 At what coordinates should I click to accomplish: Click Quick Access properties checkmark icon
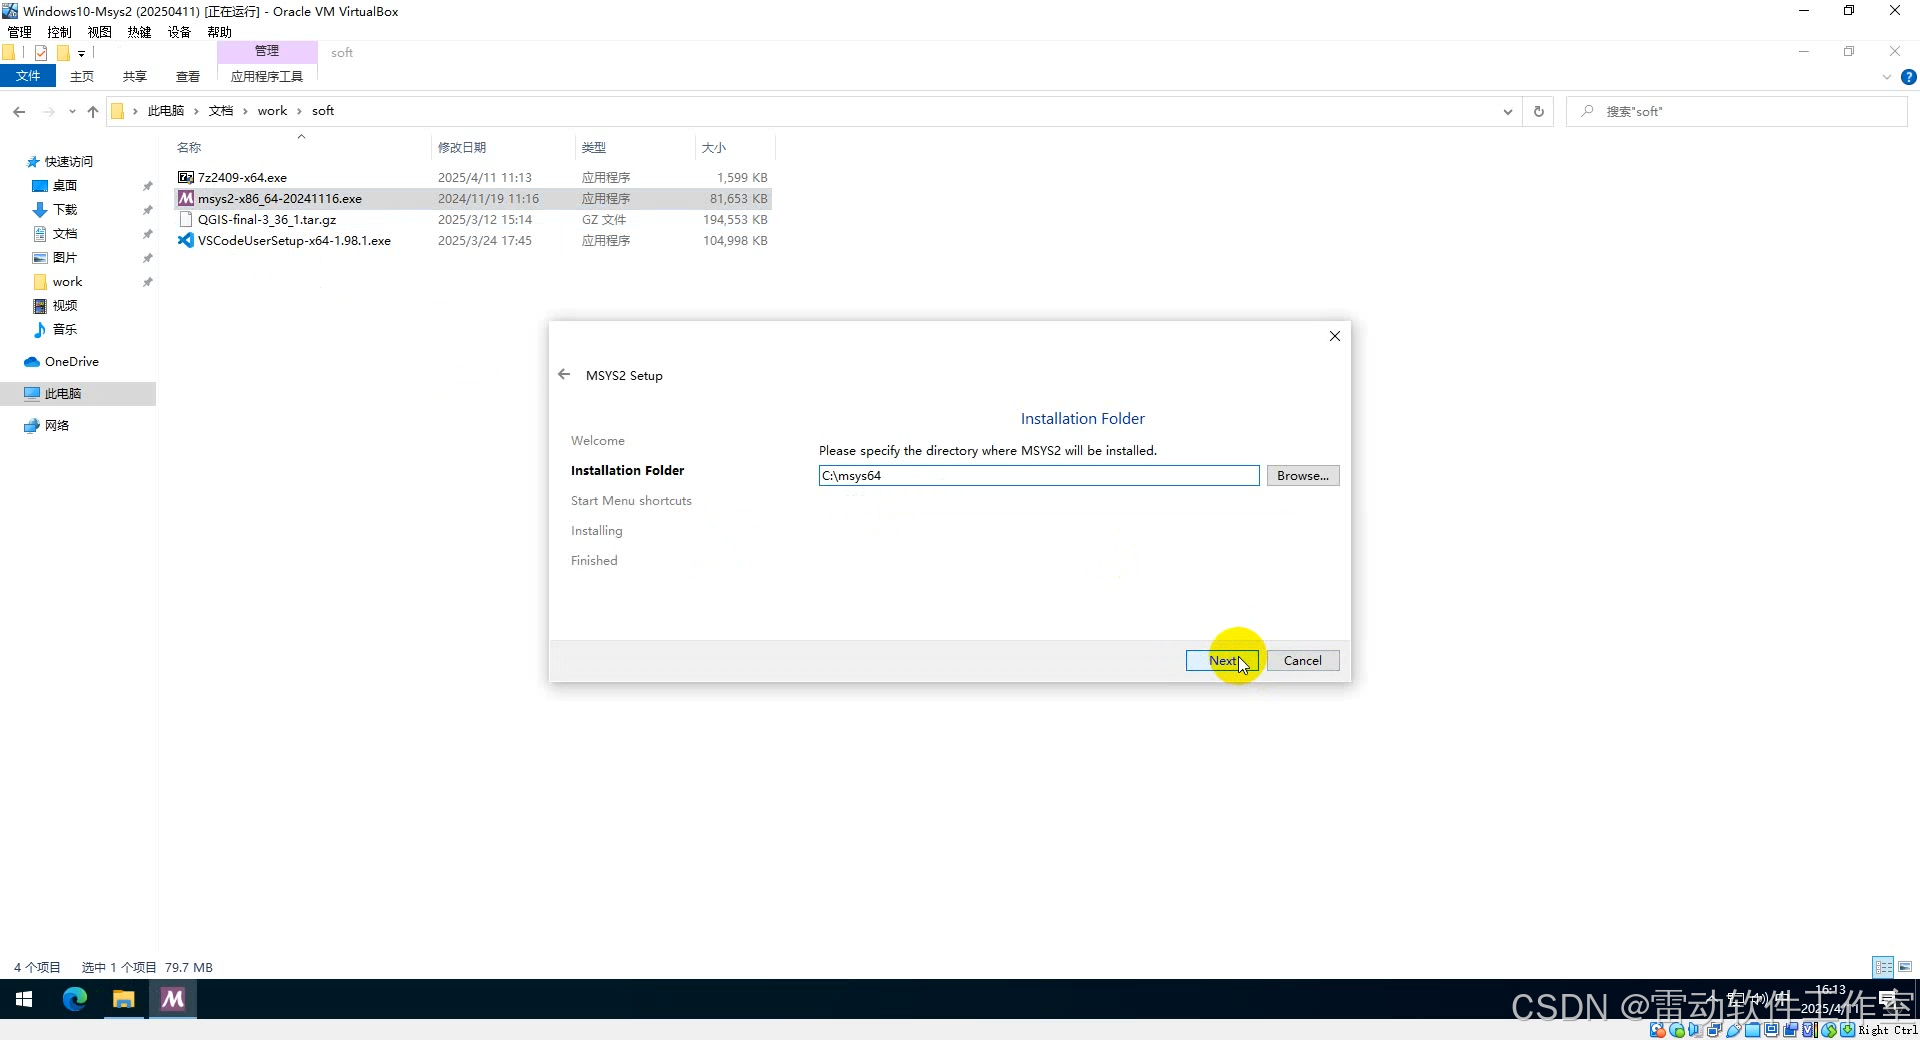41,53
